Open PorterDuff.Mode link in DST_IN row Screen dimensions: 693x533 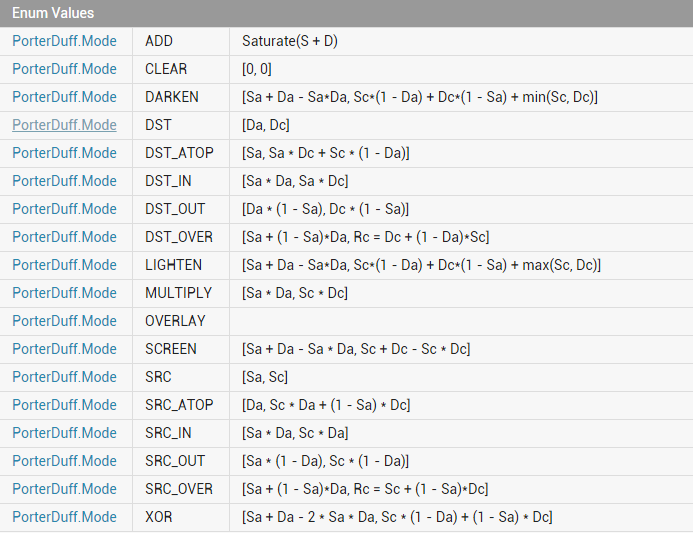coord(65,181)
